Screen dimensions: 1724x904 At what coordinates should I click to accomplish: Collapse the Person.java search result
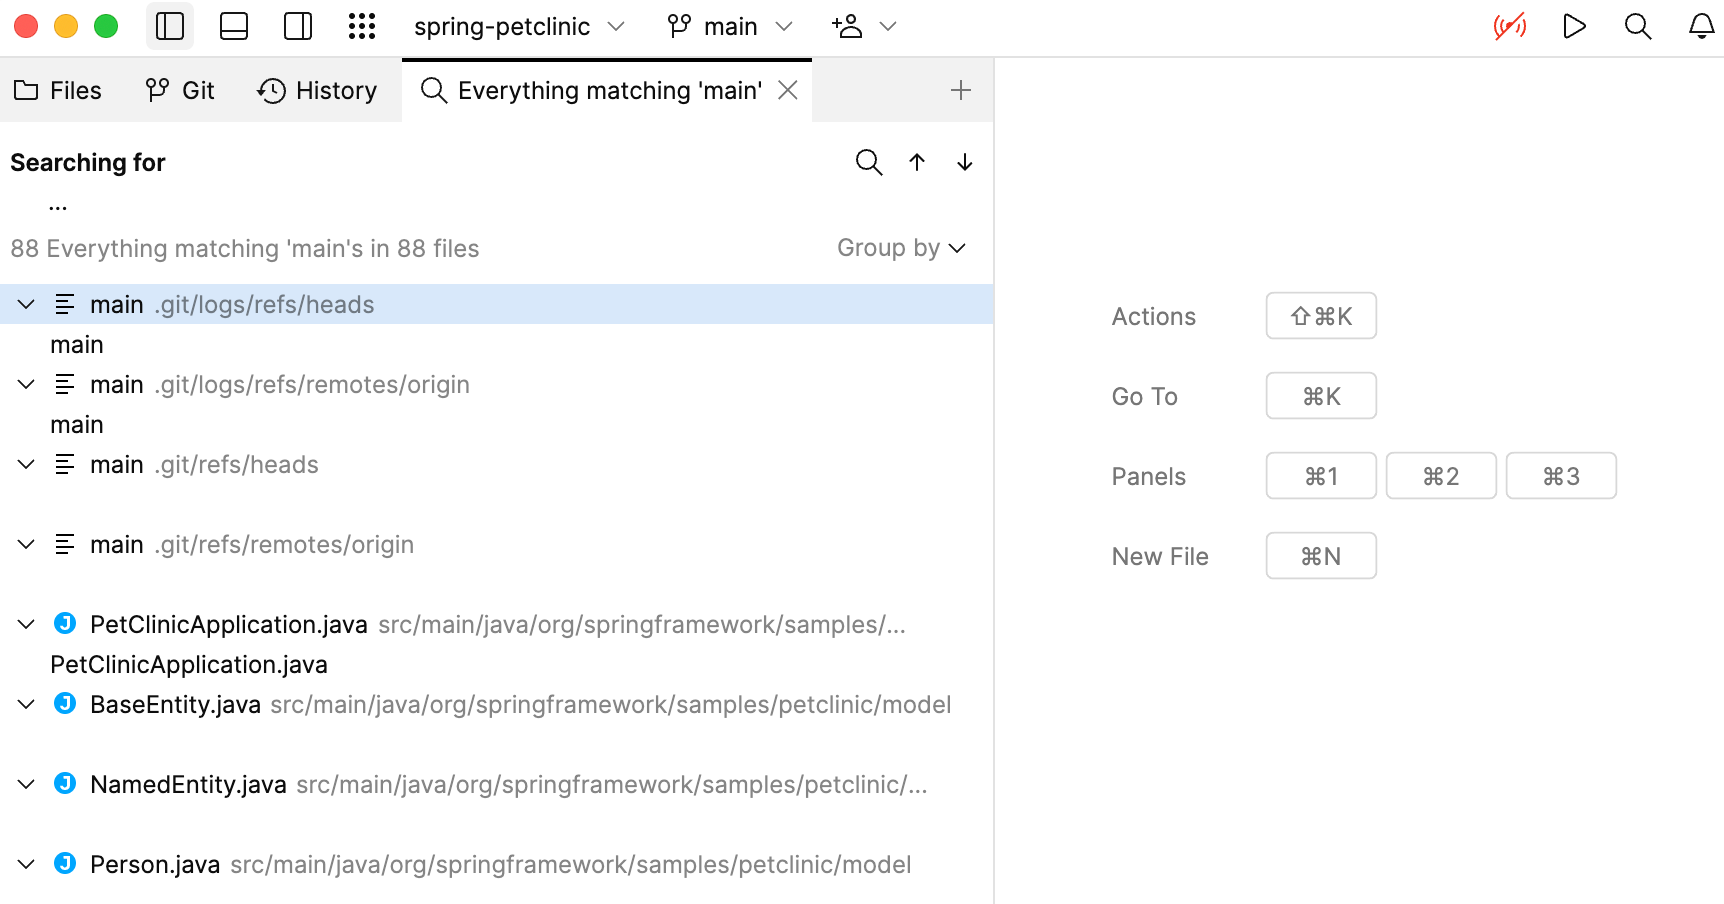click(25, 863)
